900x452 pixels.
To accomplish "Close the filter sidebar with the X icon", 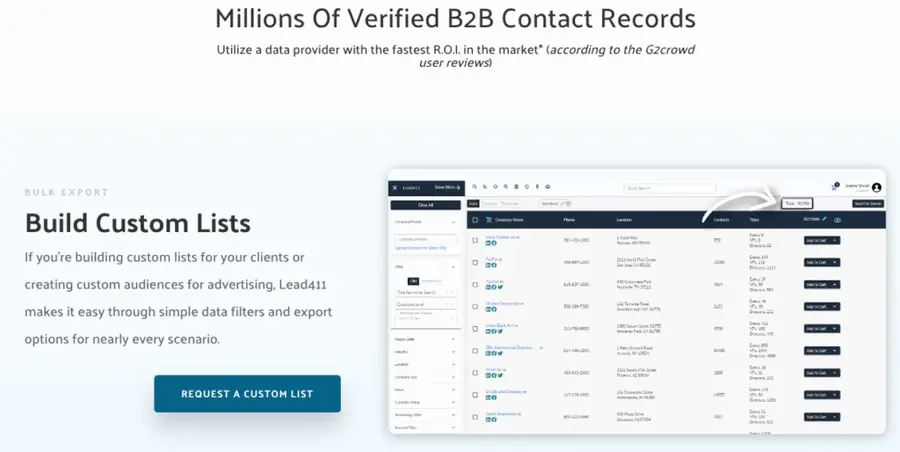I will coord(395,188).
